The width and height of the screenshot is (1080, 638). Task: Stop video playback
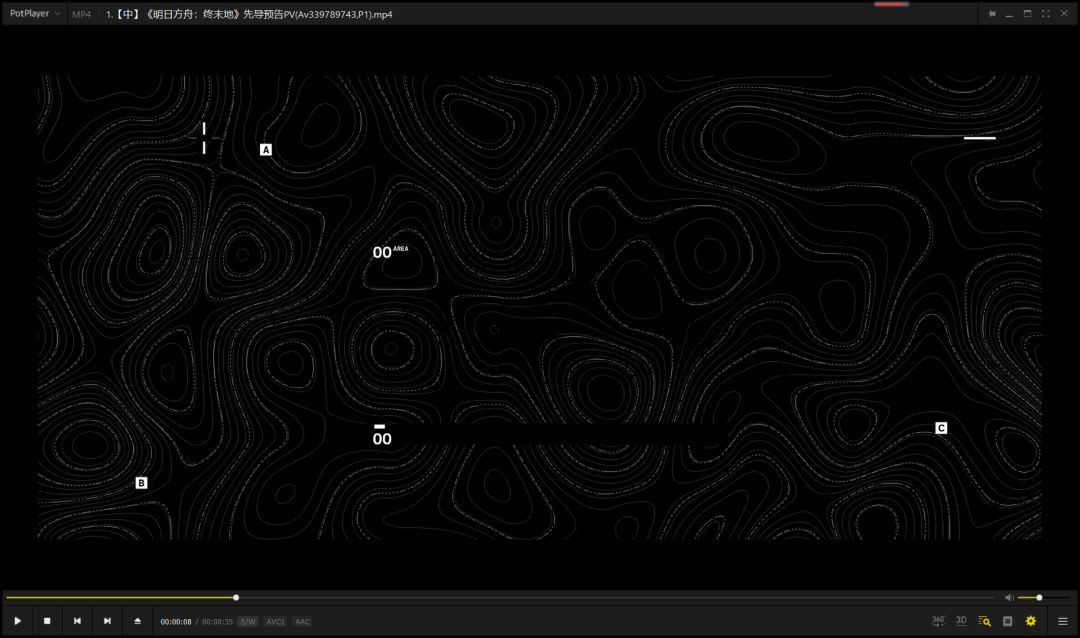click(x=47, y=621)
